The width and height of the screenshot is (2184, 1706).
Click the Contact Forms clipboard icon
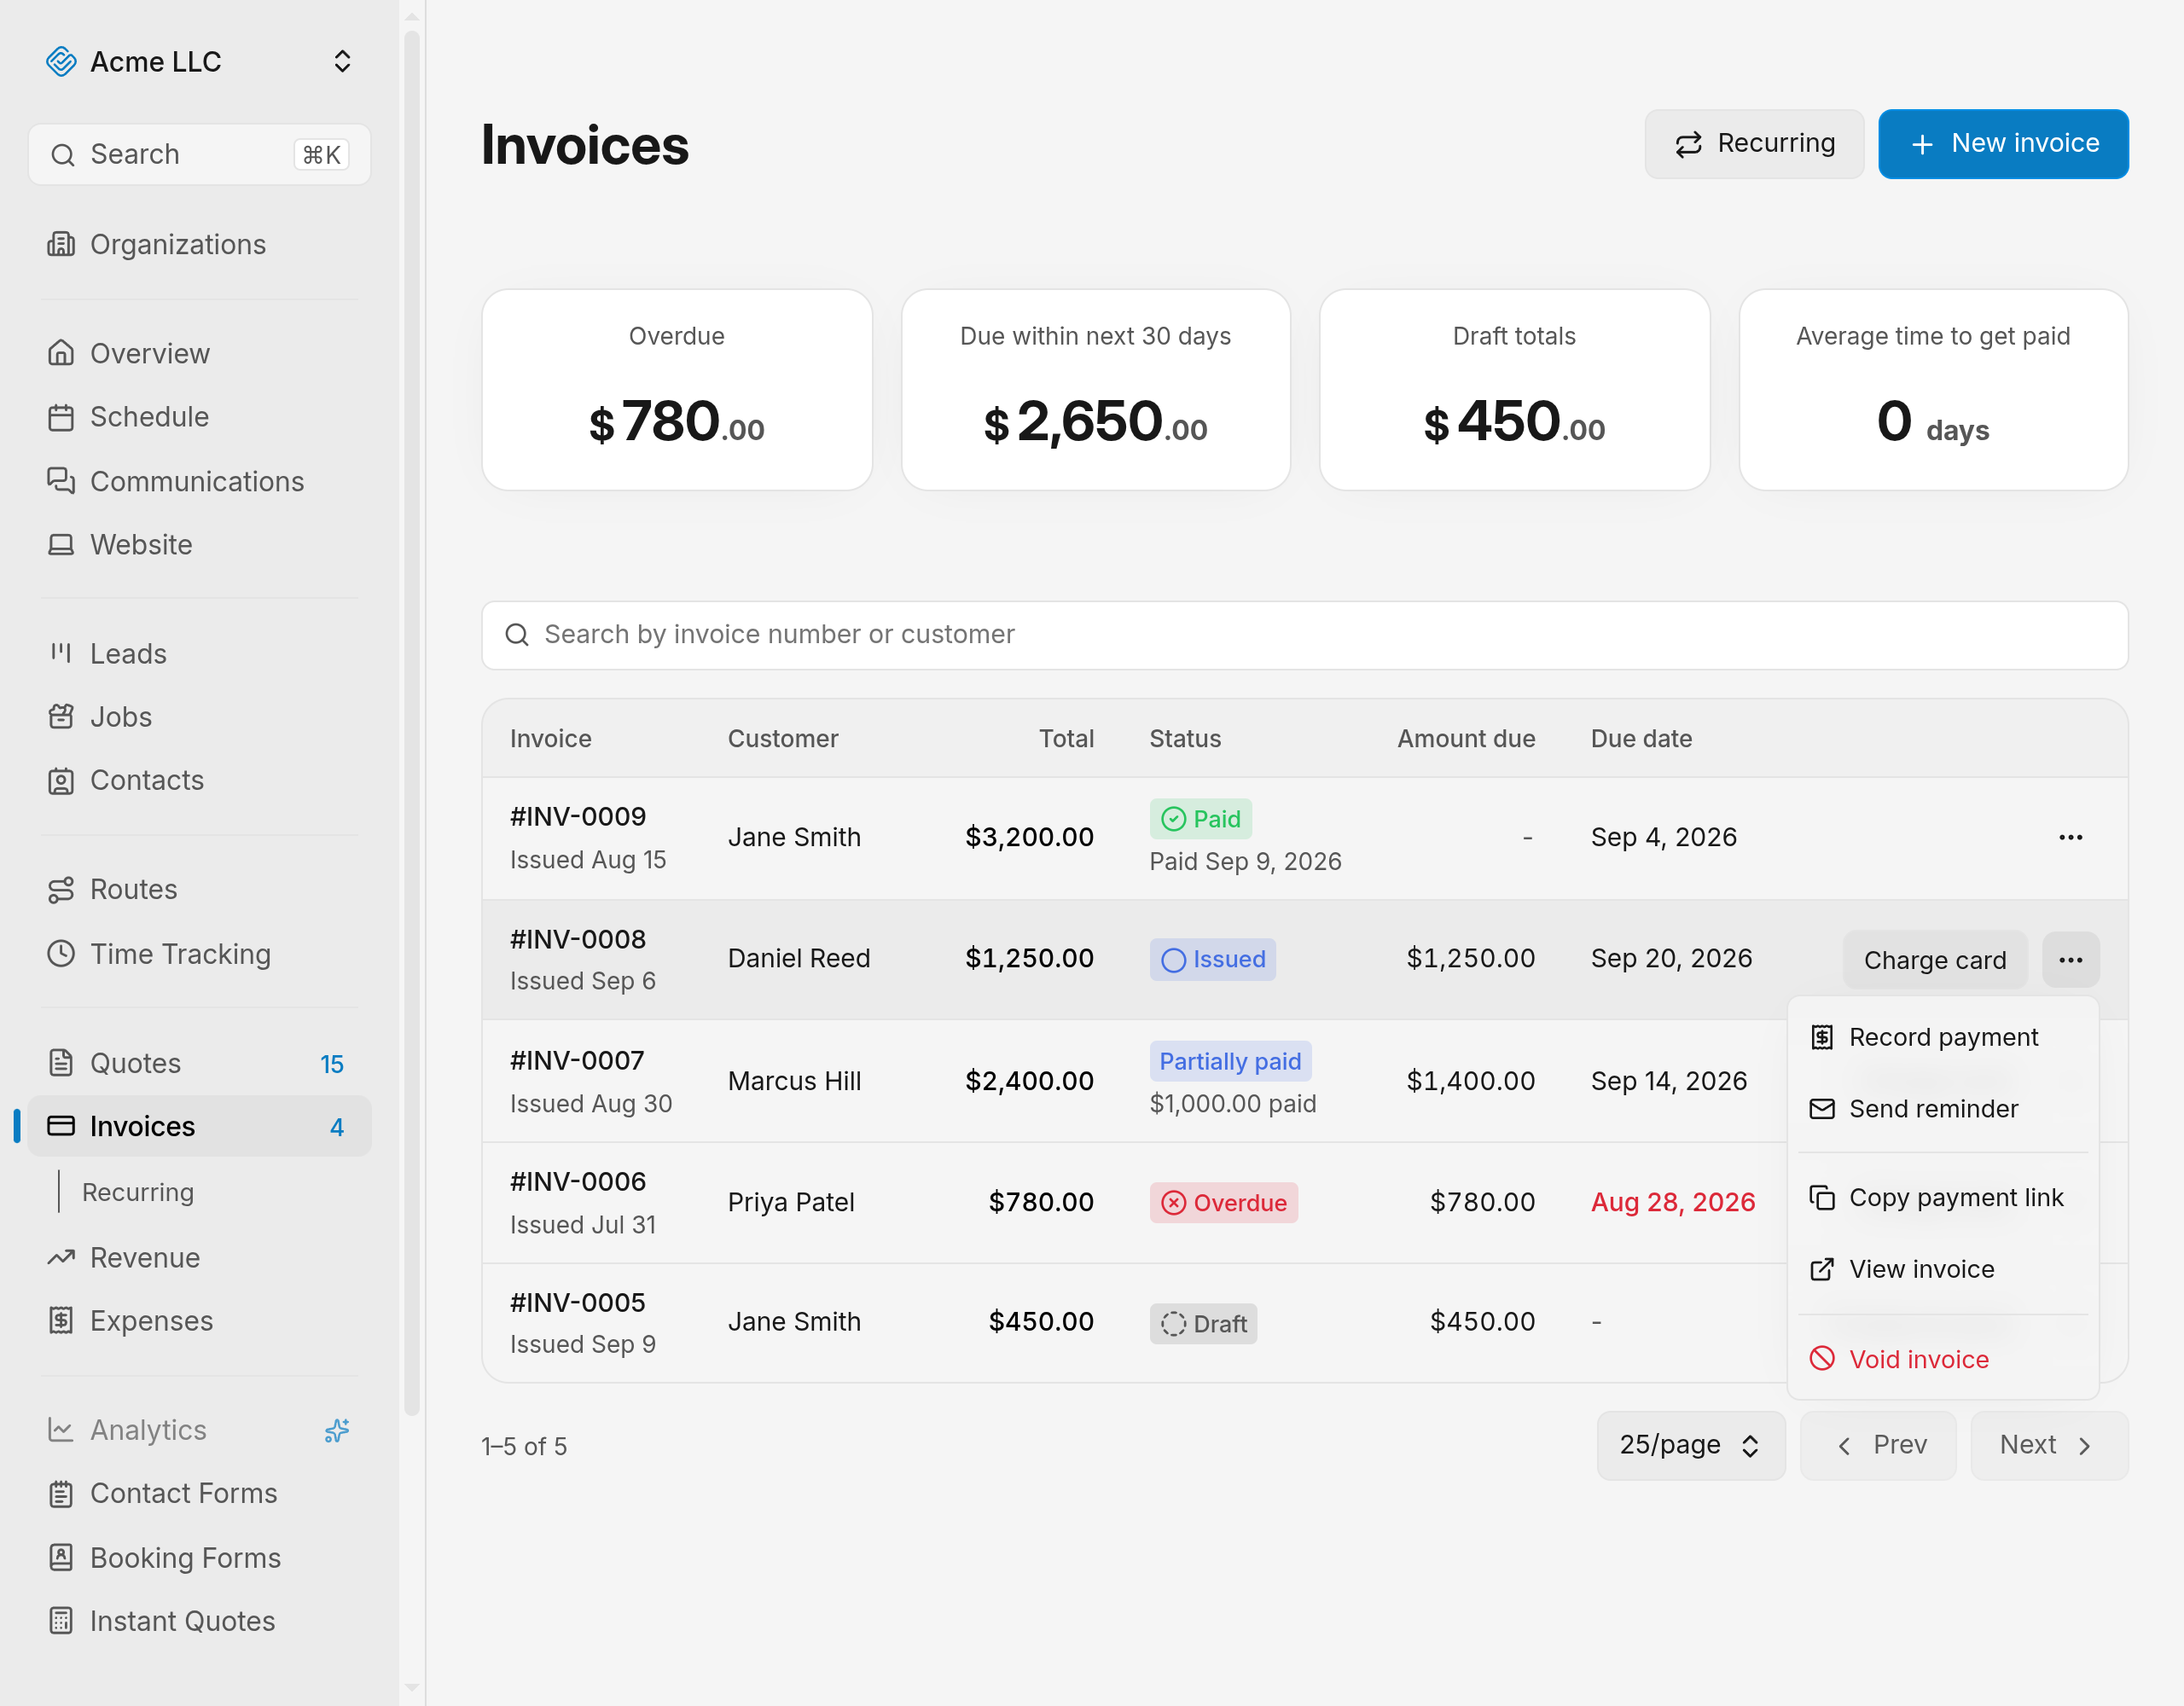click(61, 1493)
